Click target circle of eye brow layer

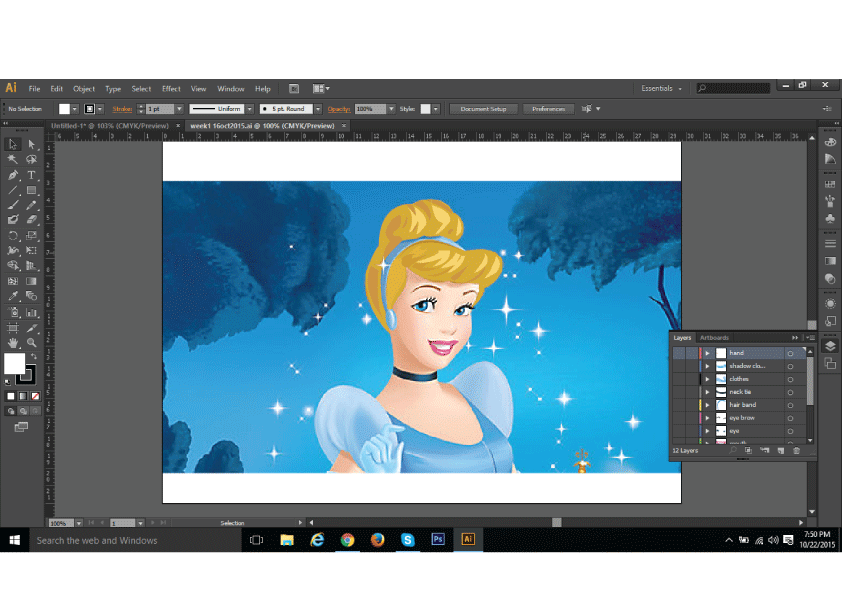[790, 418]
